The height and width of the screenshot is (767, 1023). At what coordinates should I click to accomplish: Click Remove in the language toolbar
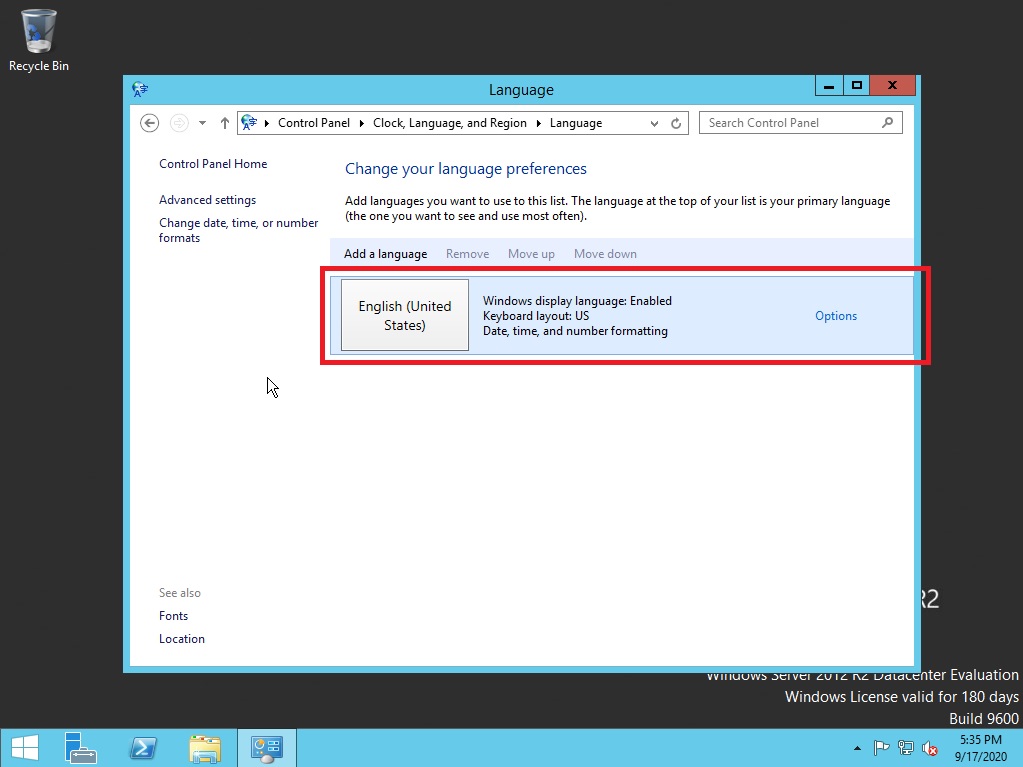click(467, 254)
